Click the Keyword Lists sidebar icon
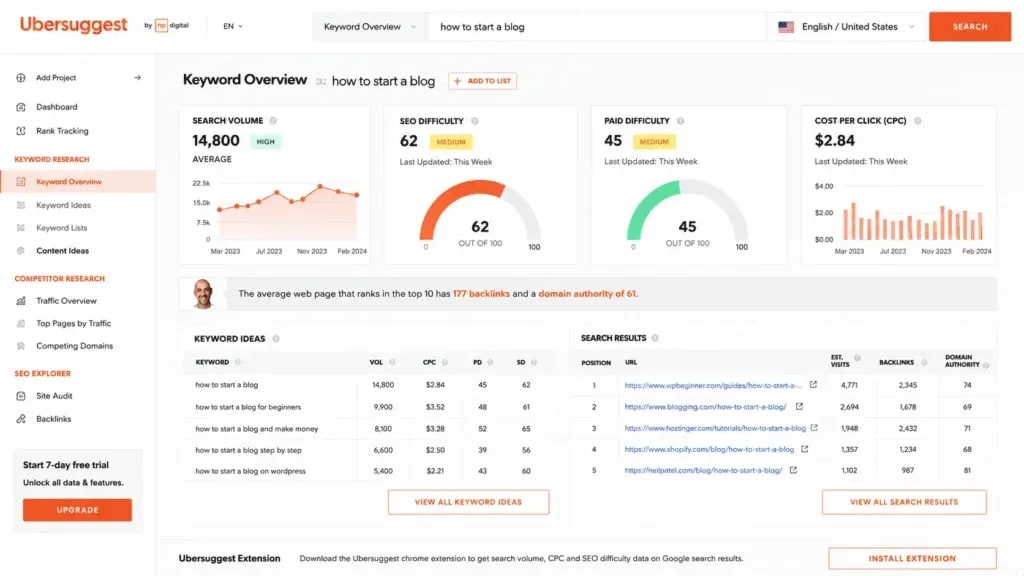 21,228
